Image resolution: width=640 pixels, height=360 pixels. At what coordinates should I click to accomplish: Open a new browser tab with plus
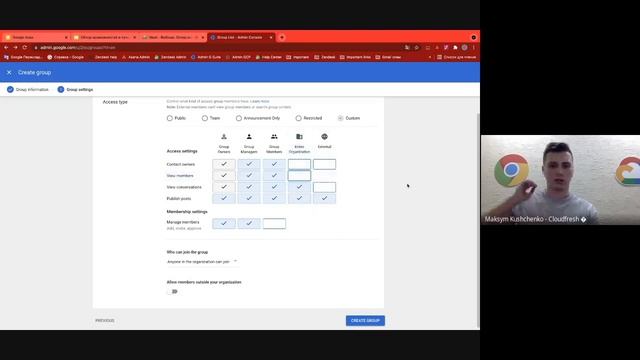pos(282,37)
